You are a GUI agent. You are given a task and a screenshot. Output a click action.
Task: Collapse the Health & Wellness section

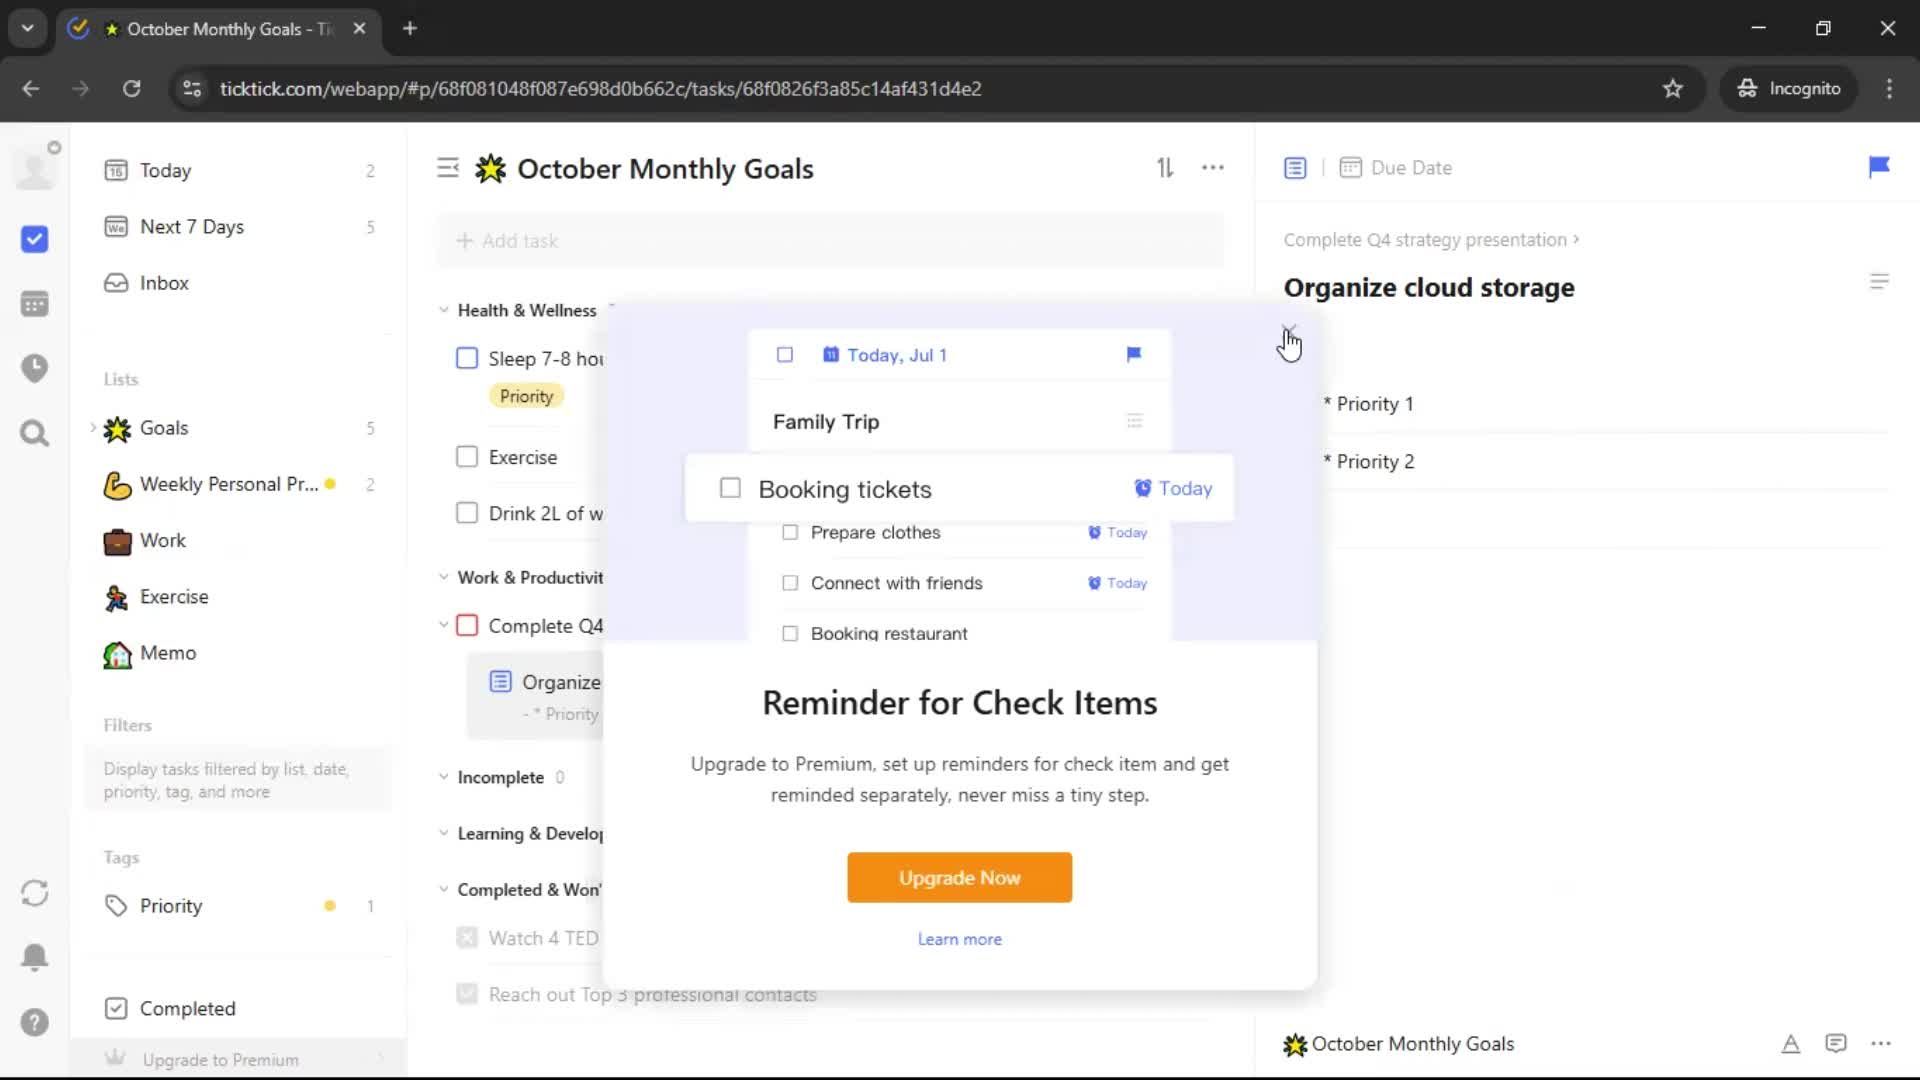pos(444,310)
